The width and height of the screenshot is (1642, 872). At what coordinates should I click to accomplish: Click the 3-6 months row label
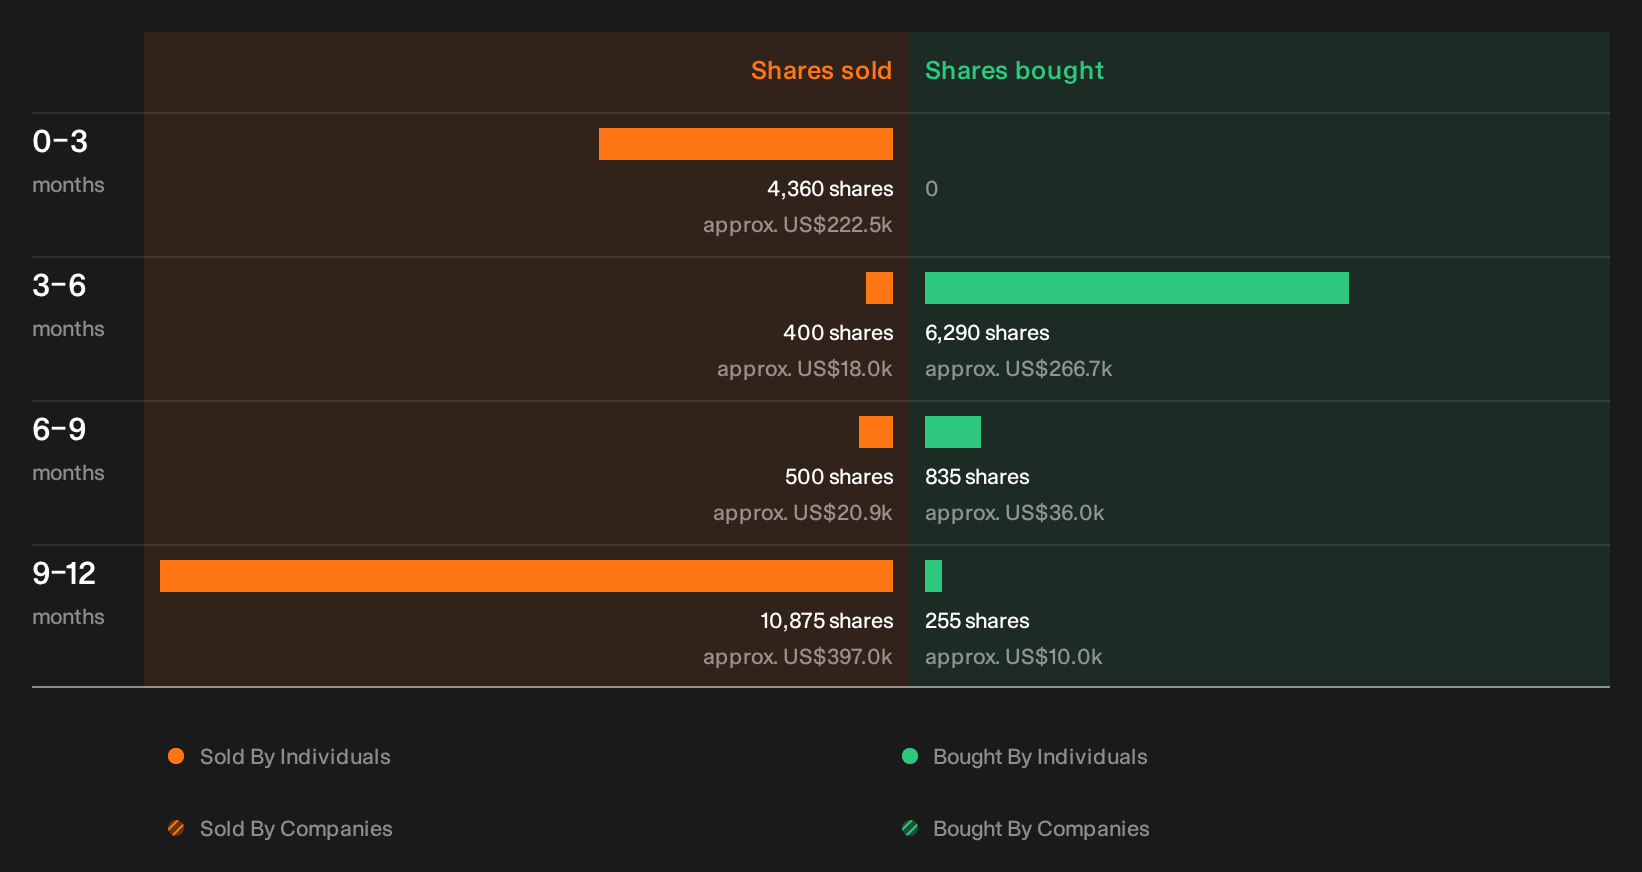tap(68, 304)
